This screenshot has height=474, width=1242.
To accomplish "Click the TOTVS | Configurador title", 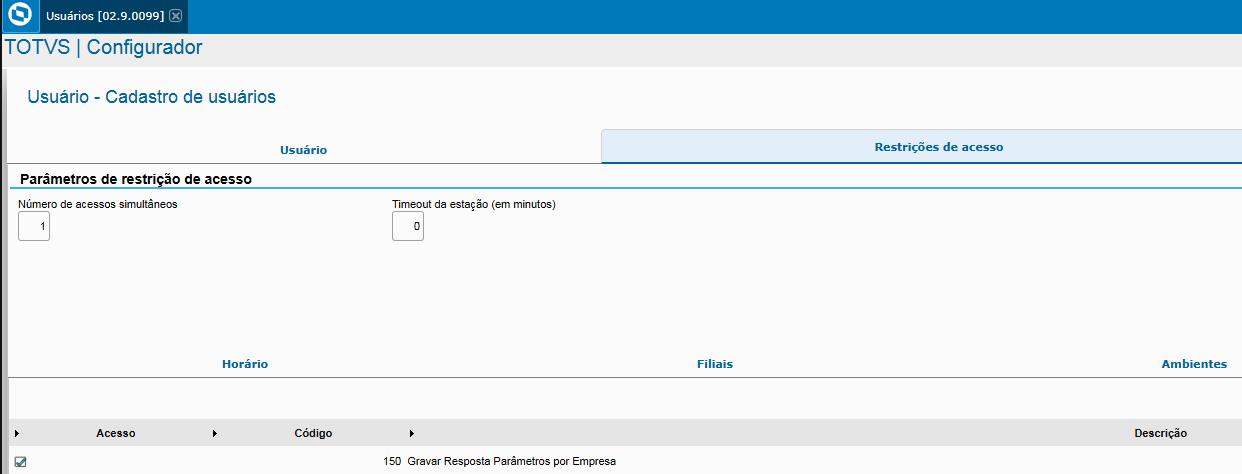I will tap(104, 47).
